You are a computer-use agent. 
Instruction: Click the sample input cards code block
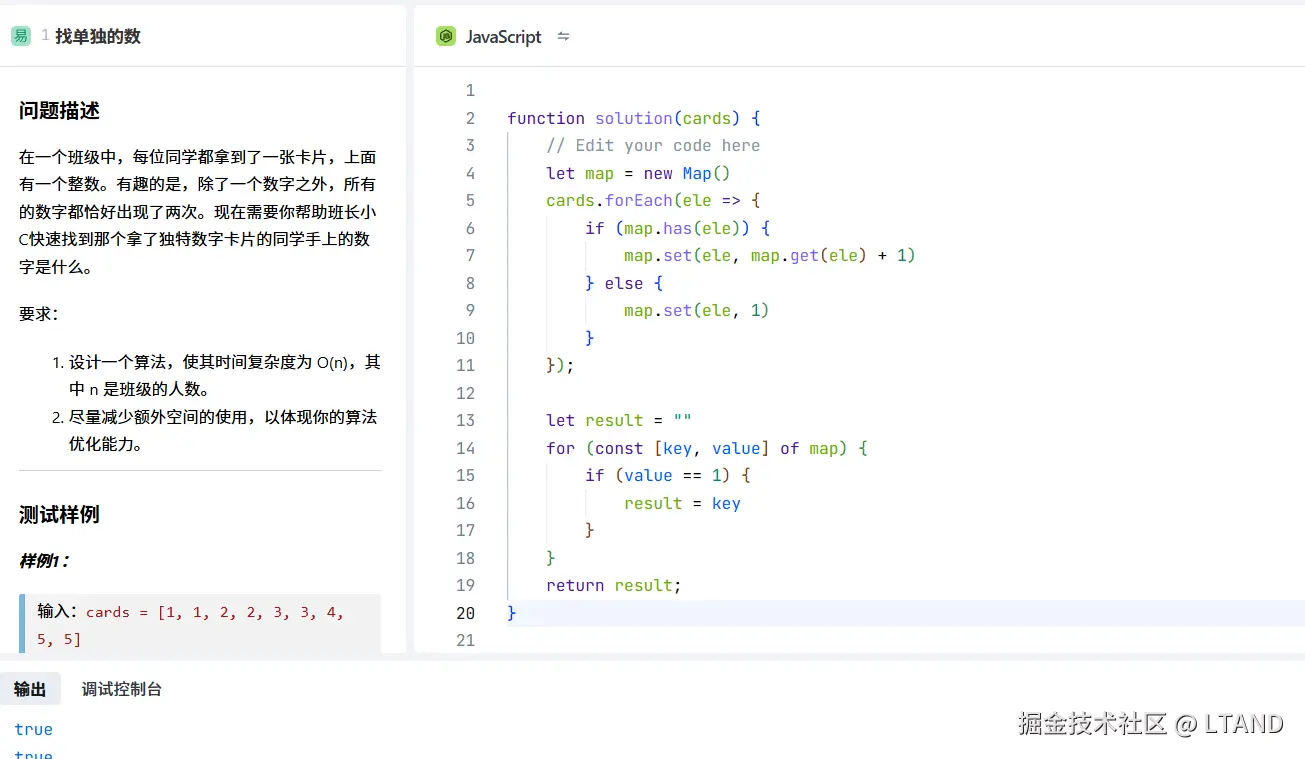[200, 624]
